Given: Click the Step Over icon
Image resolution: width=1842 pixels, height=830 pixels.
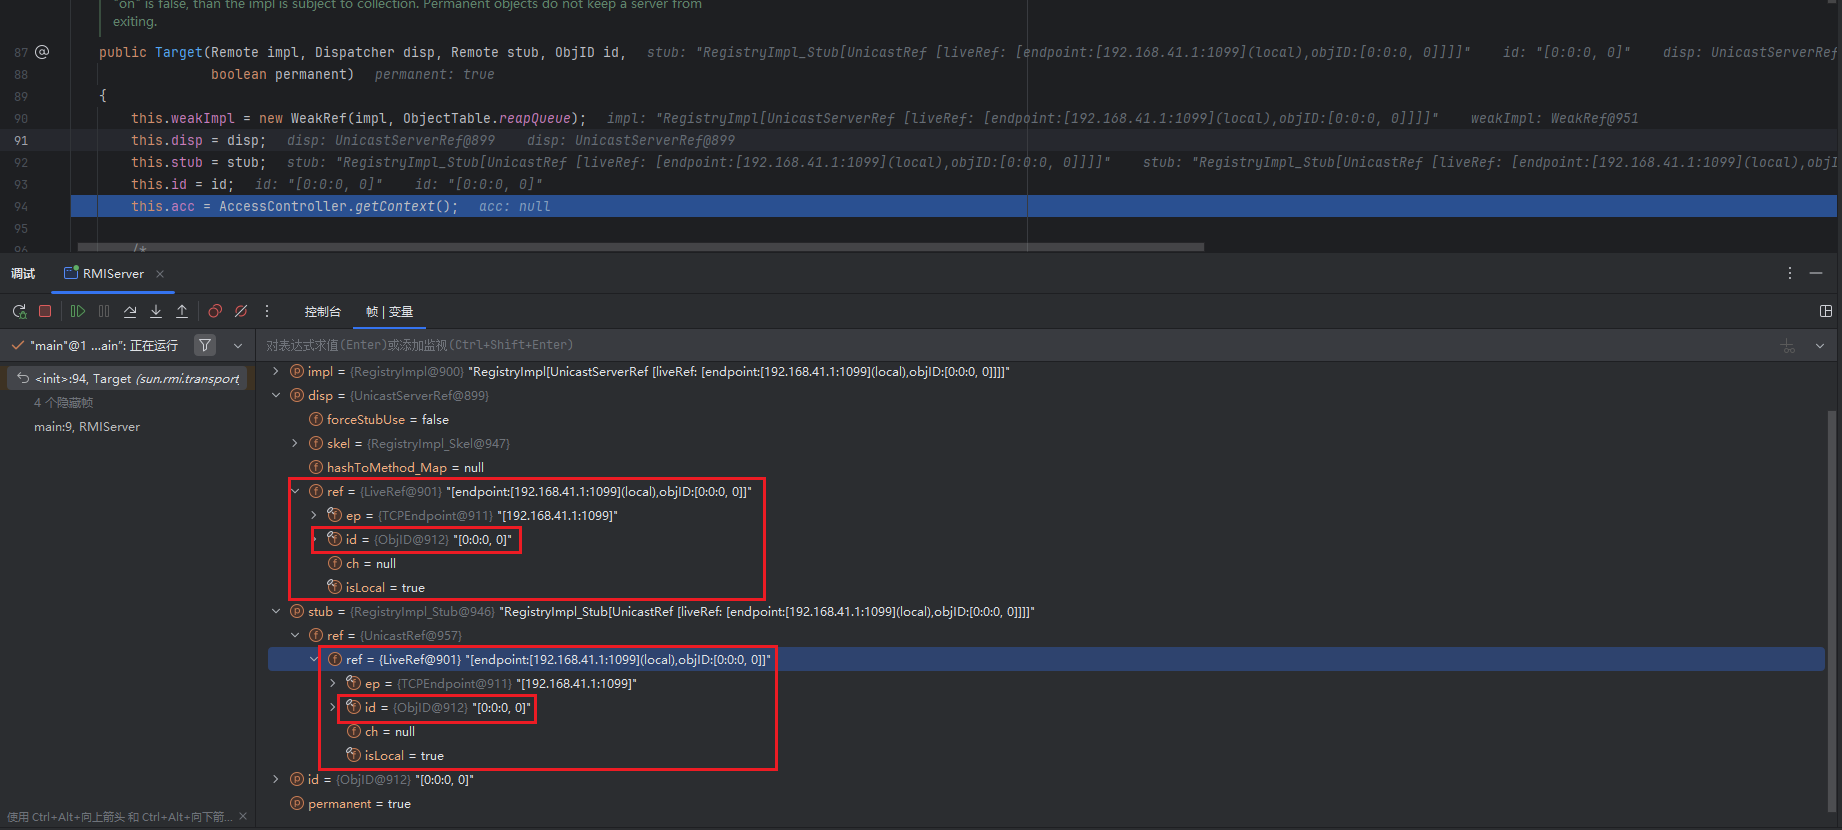Looking at the screenshot, I should [130, 311].
